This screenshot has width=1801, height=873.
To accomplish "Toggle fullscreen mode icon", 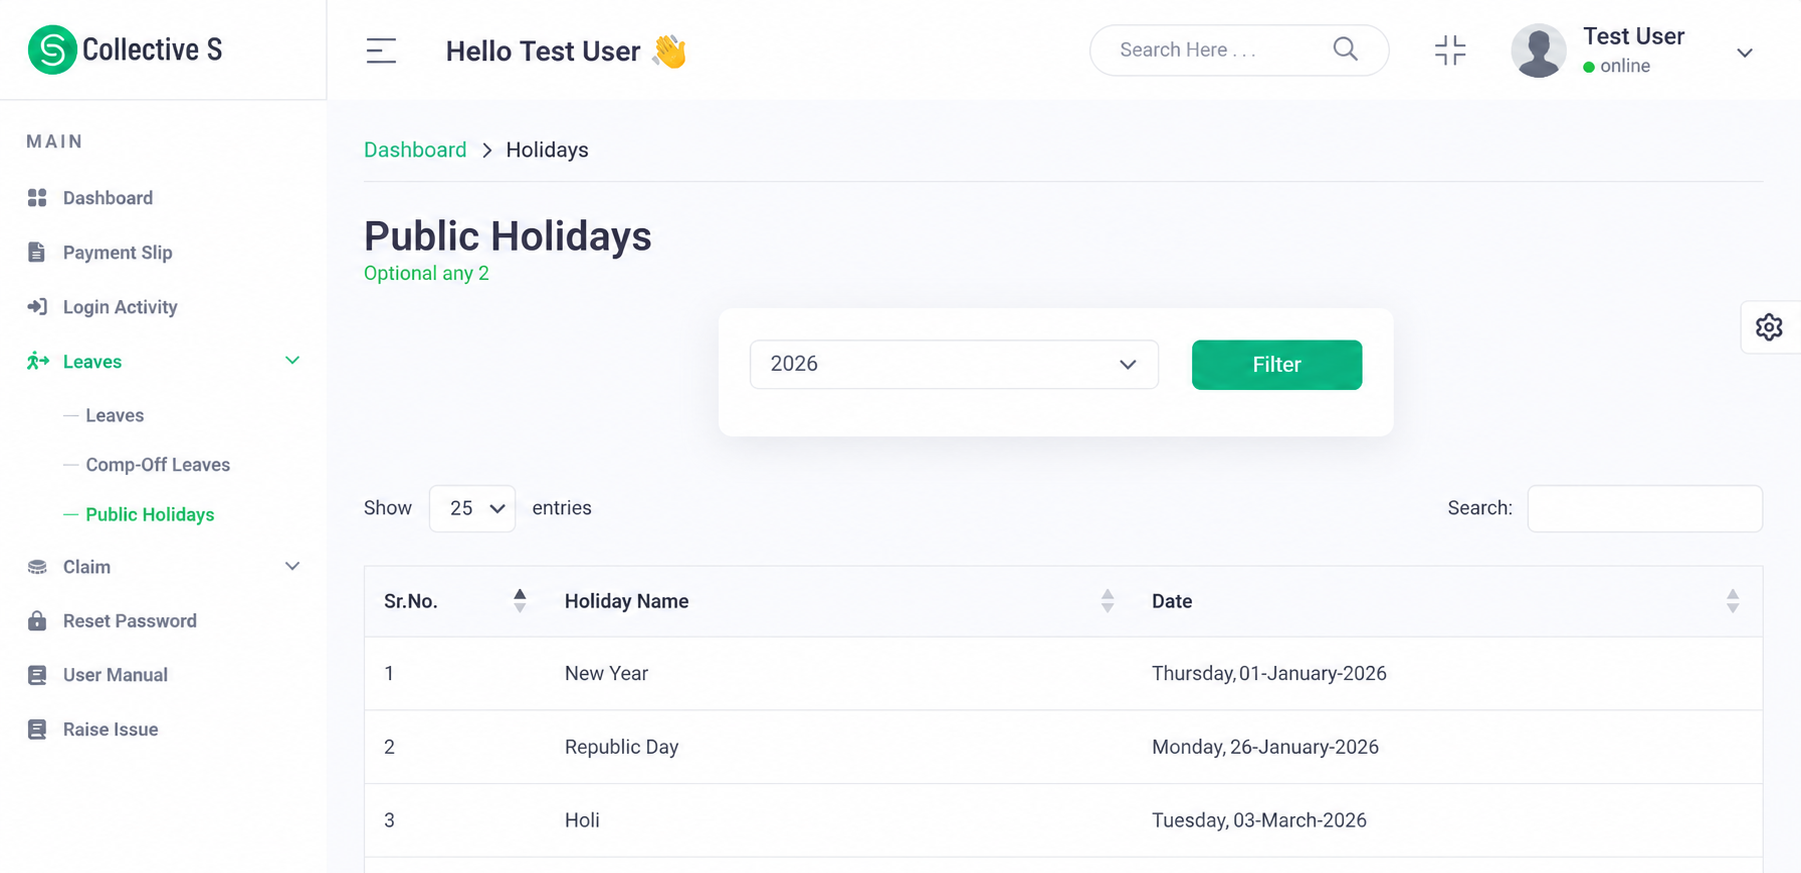I will (x=1449, y=50).
